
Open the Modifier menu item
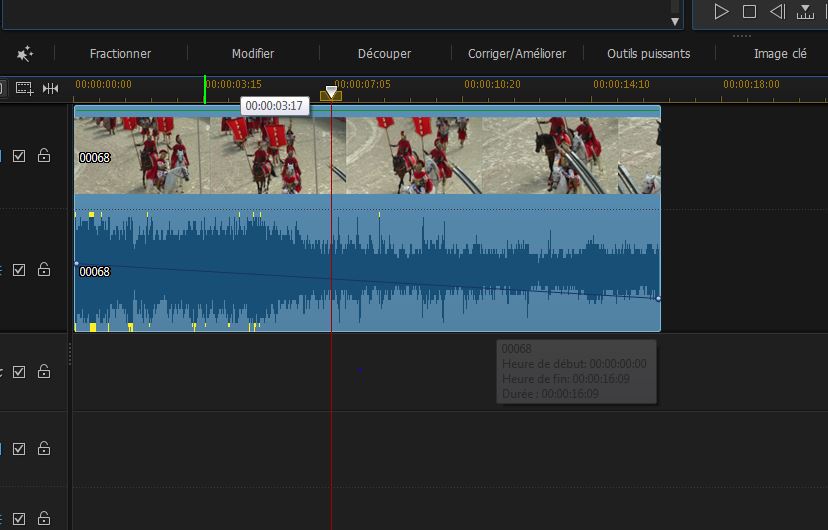[x=253, y=54]
